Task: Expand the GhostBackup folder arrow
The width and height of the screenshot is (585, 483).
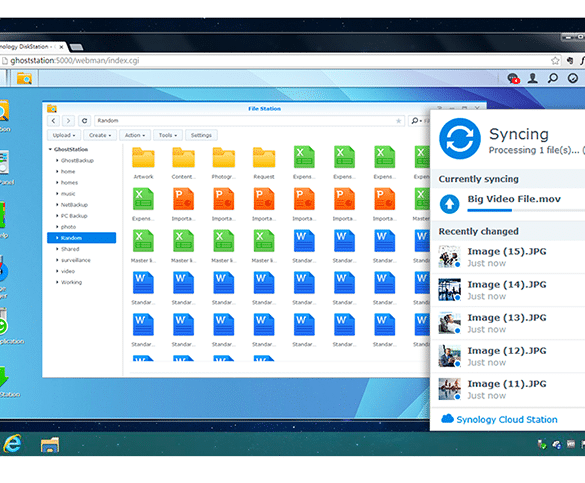Action: coord(57,160)
